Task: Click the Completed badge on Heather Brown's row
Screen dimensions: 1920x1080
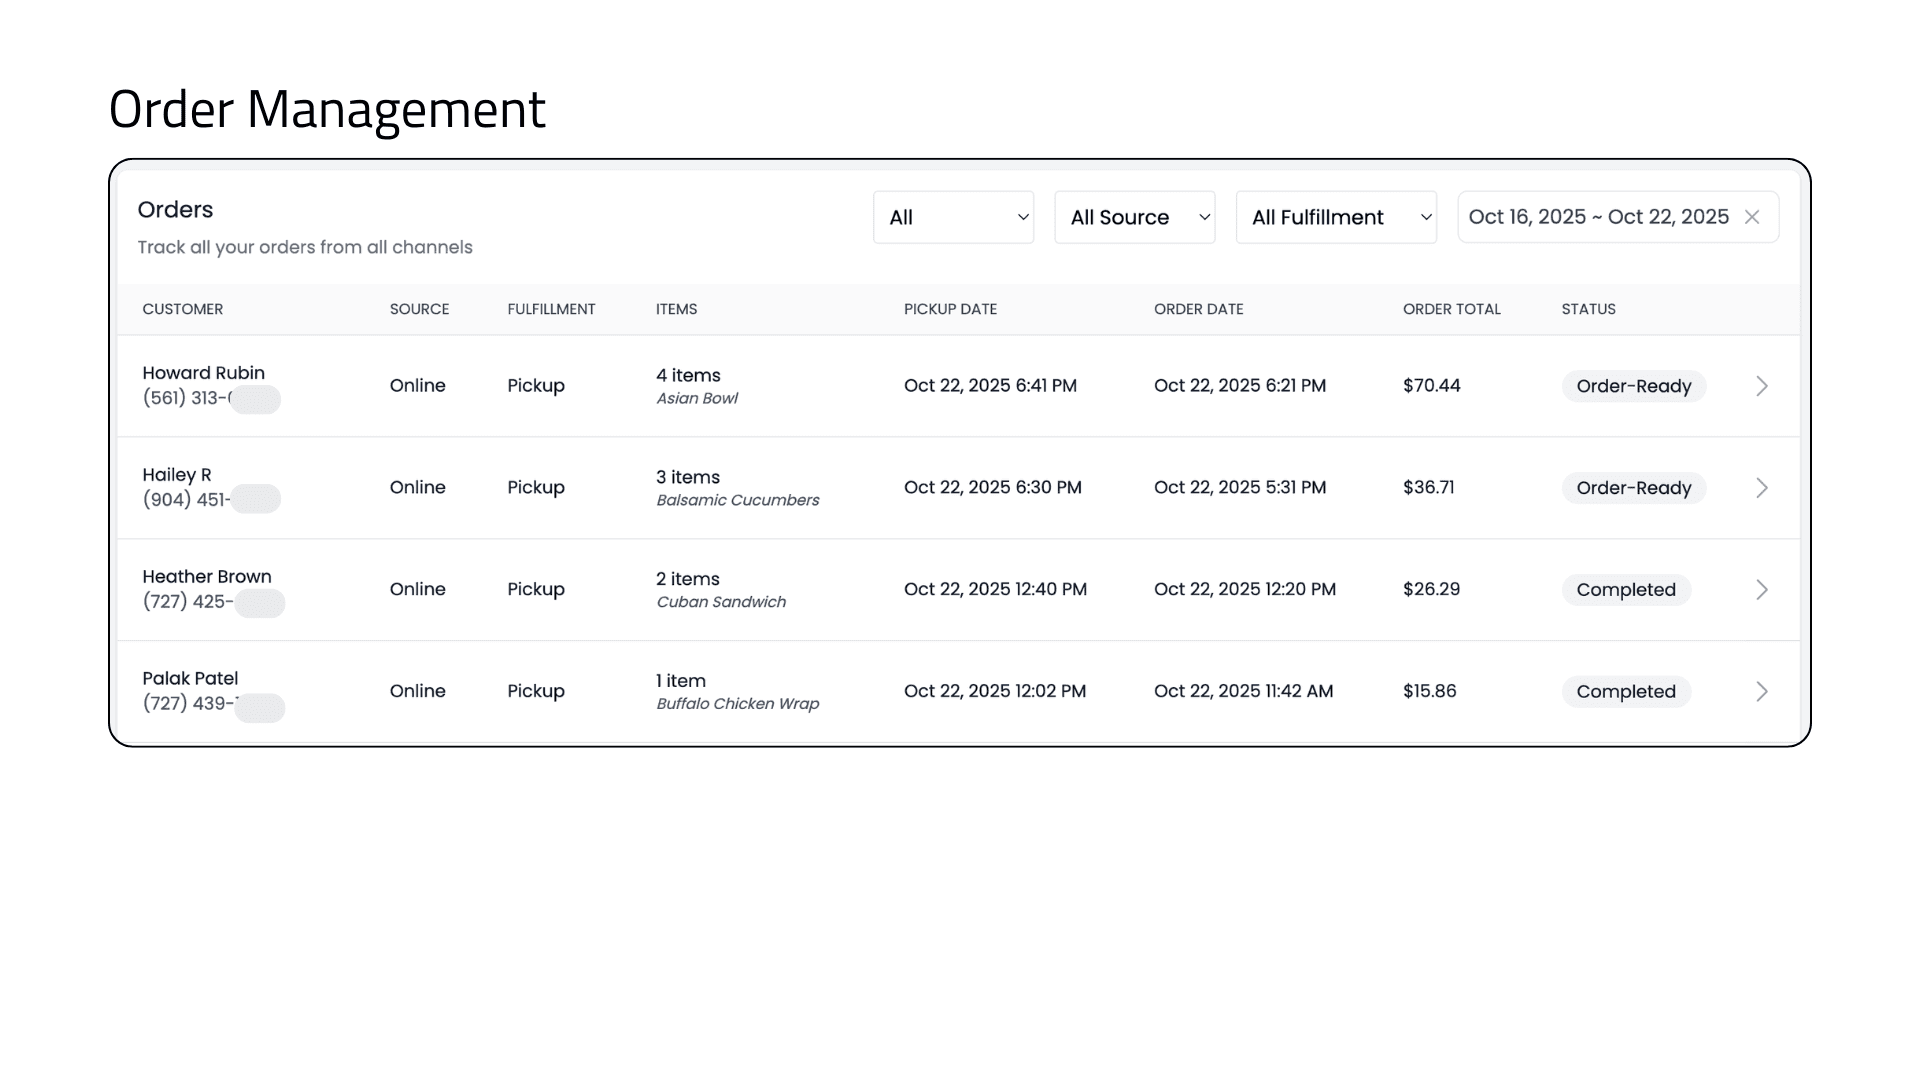Action: [1626, 590]
